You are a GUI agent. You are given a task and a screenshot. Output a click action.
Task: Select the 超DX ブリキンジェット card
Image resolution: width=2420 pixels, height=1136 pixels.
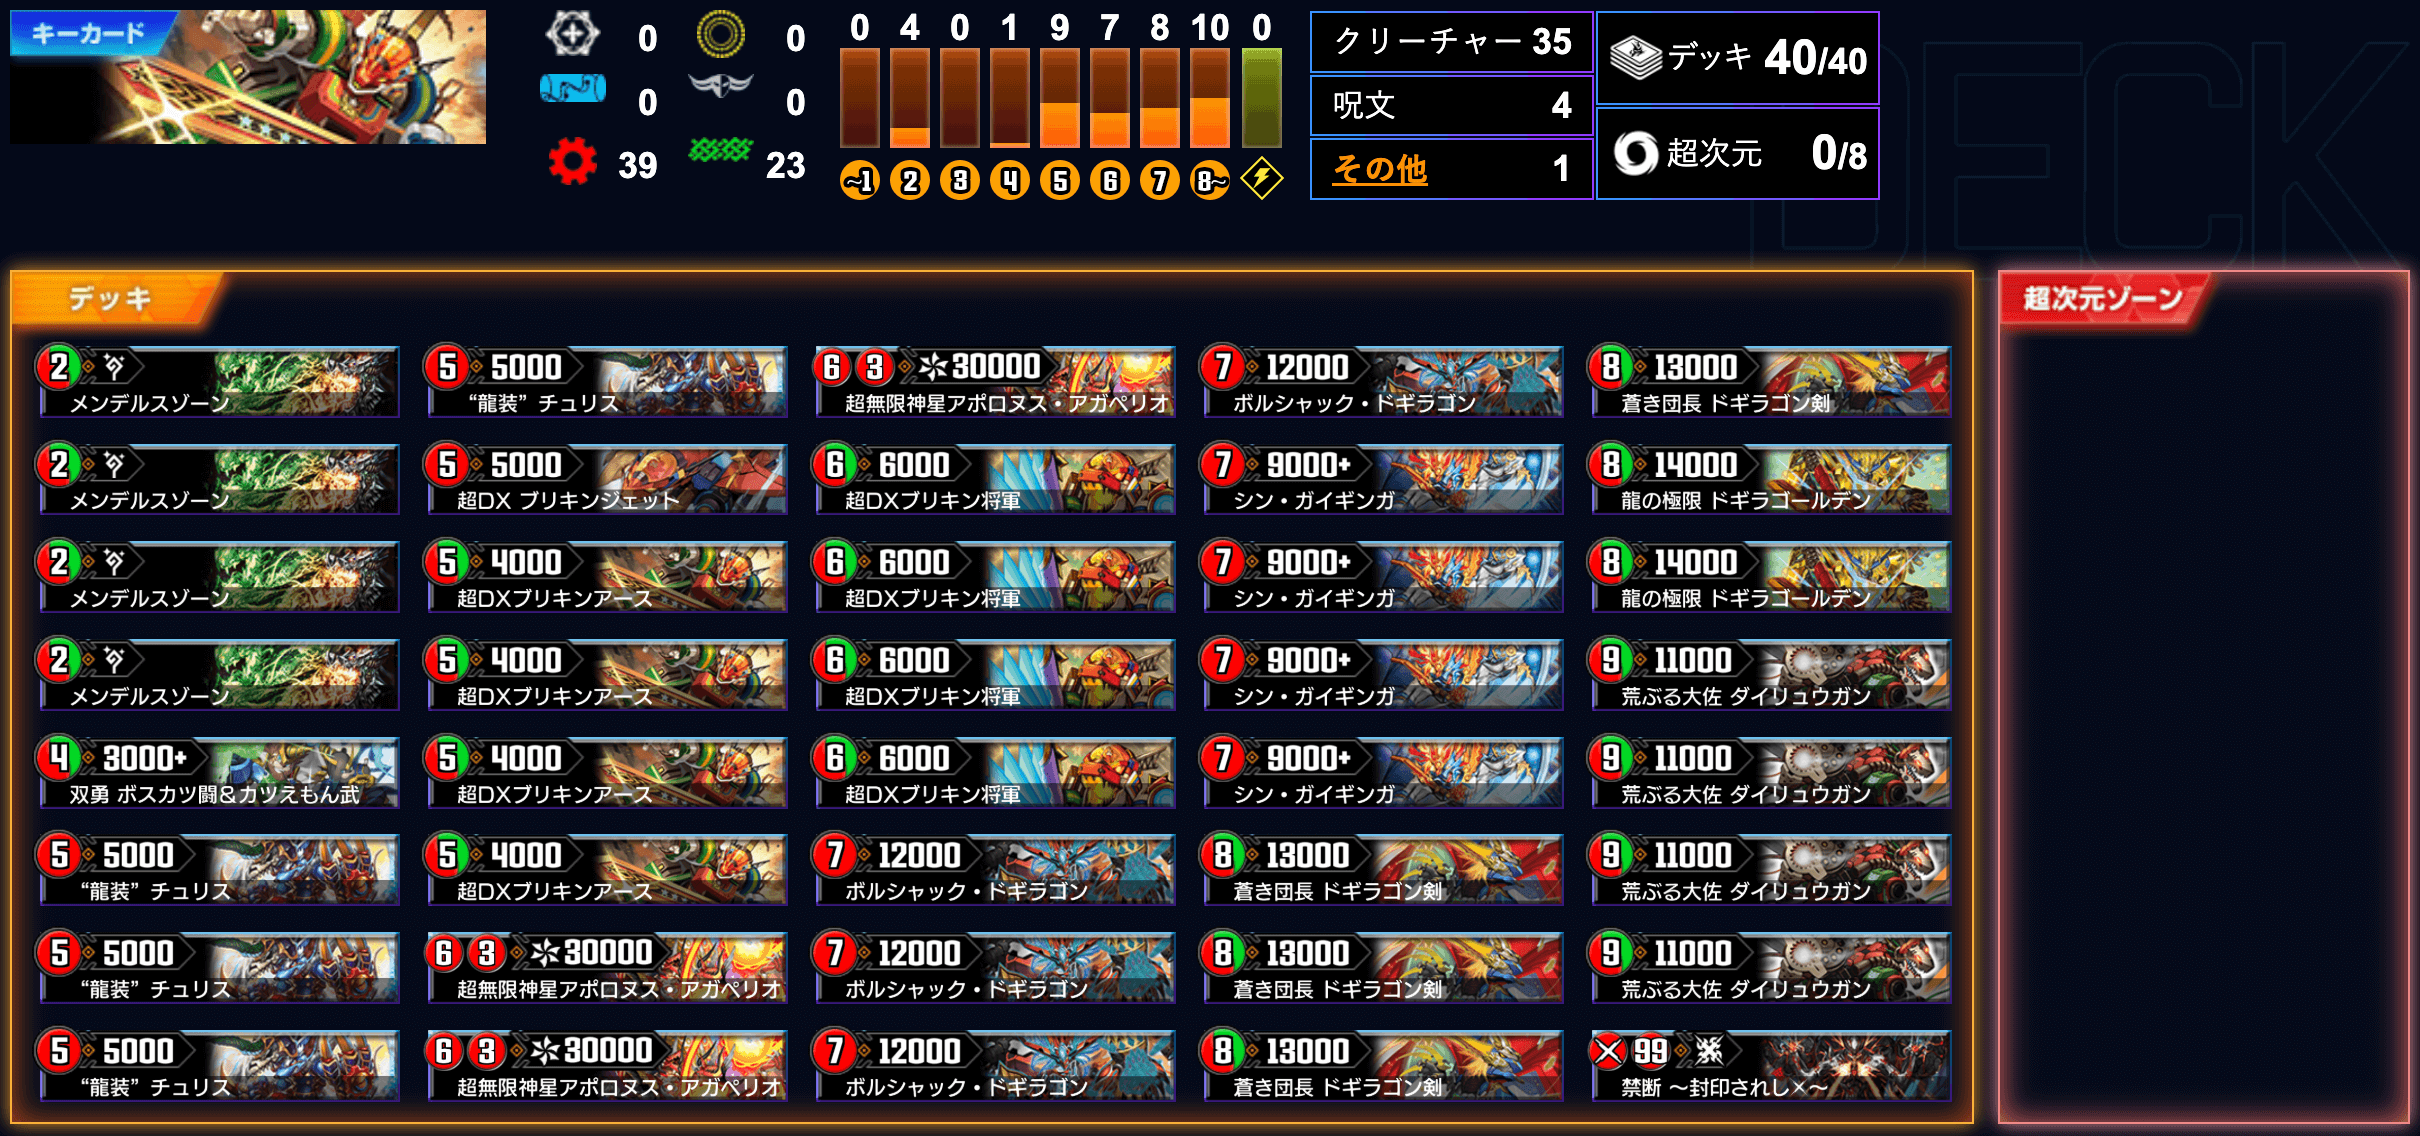pyautogui.click(x=607, y=480)
